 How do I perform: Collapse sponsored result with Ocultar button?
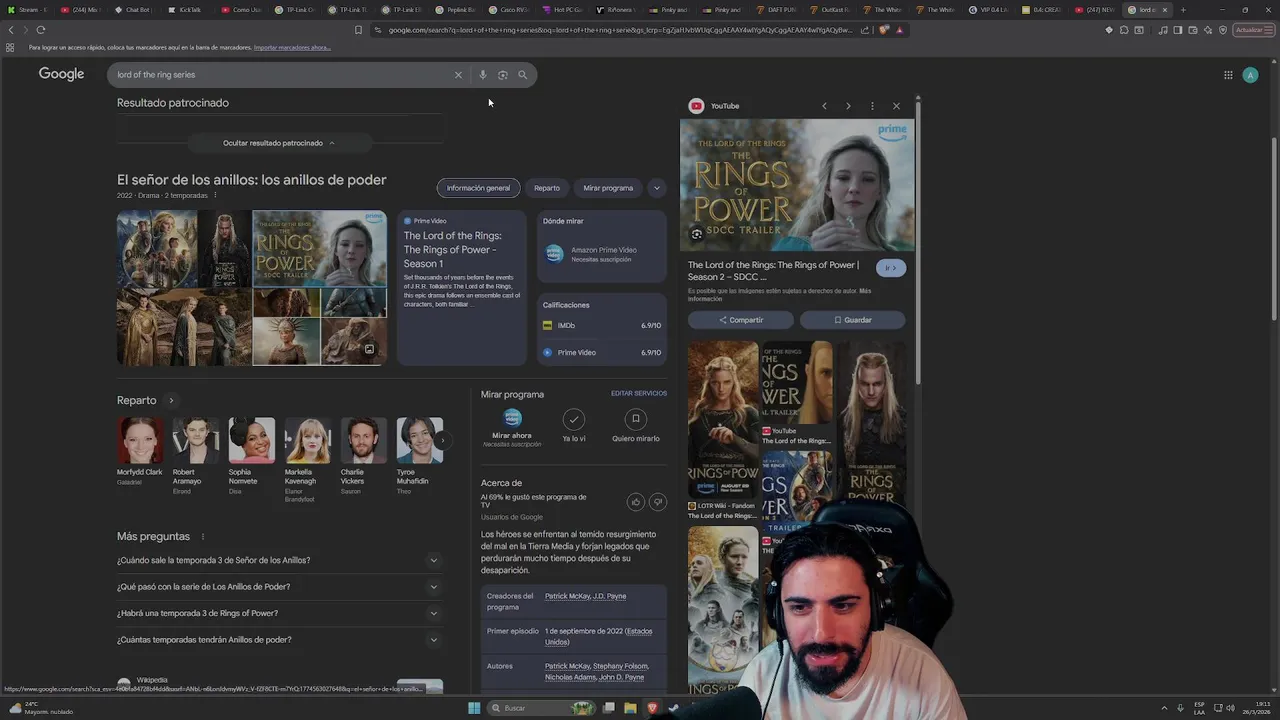pos(279,143)
